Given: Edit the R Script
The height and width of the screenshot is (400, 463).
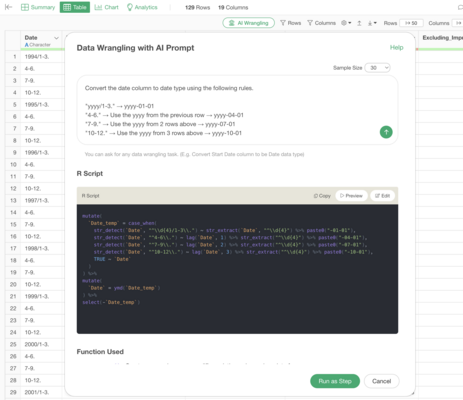Looking at the screenshot, I should pyautogui.click(x=382, y=196).
